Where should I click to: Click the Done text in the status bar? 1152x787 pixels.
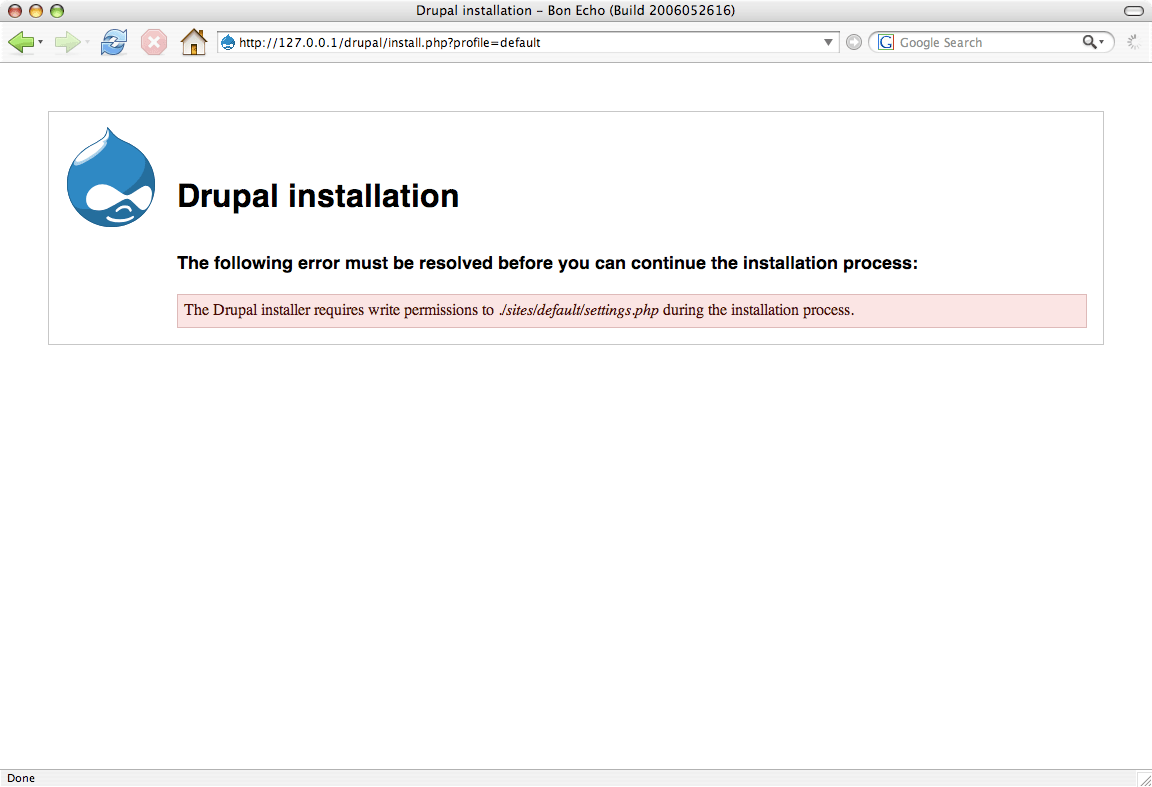click(21, 777)
